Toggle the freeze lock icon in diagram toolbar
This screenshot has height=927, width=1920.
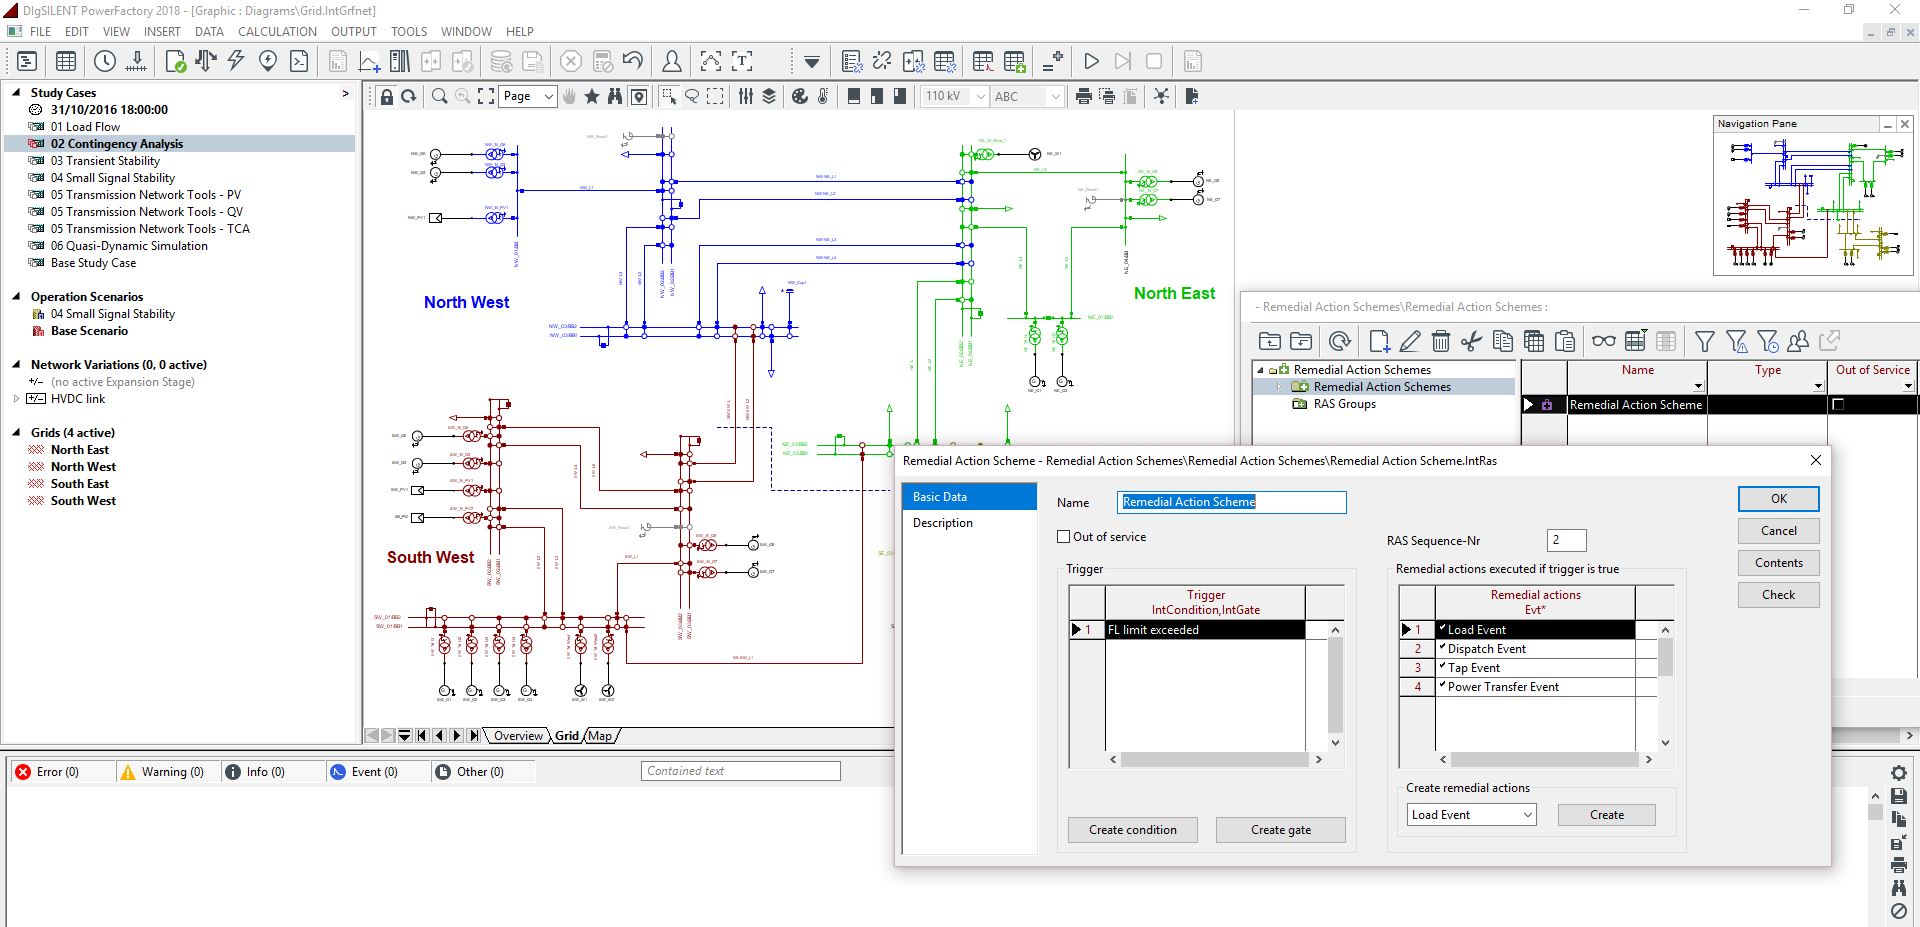(x=386, y=96)
